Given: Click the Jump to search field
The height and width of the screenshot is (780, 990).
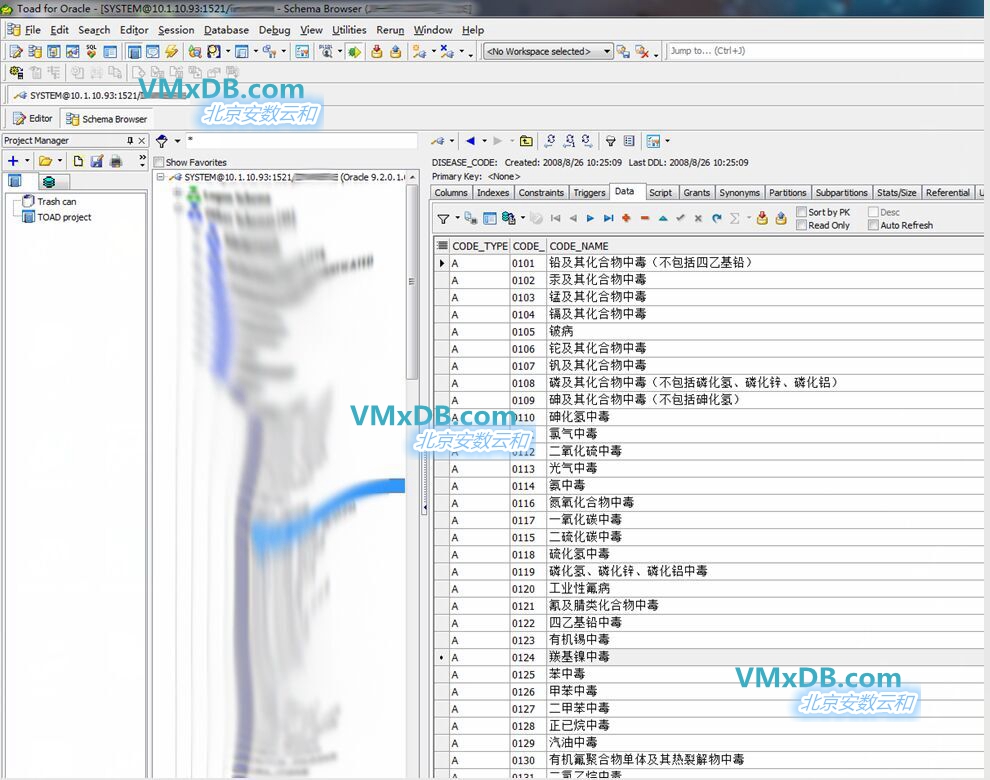Looking at the screenshot, I should click(x=824, y=51).
